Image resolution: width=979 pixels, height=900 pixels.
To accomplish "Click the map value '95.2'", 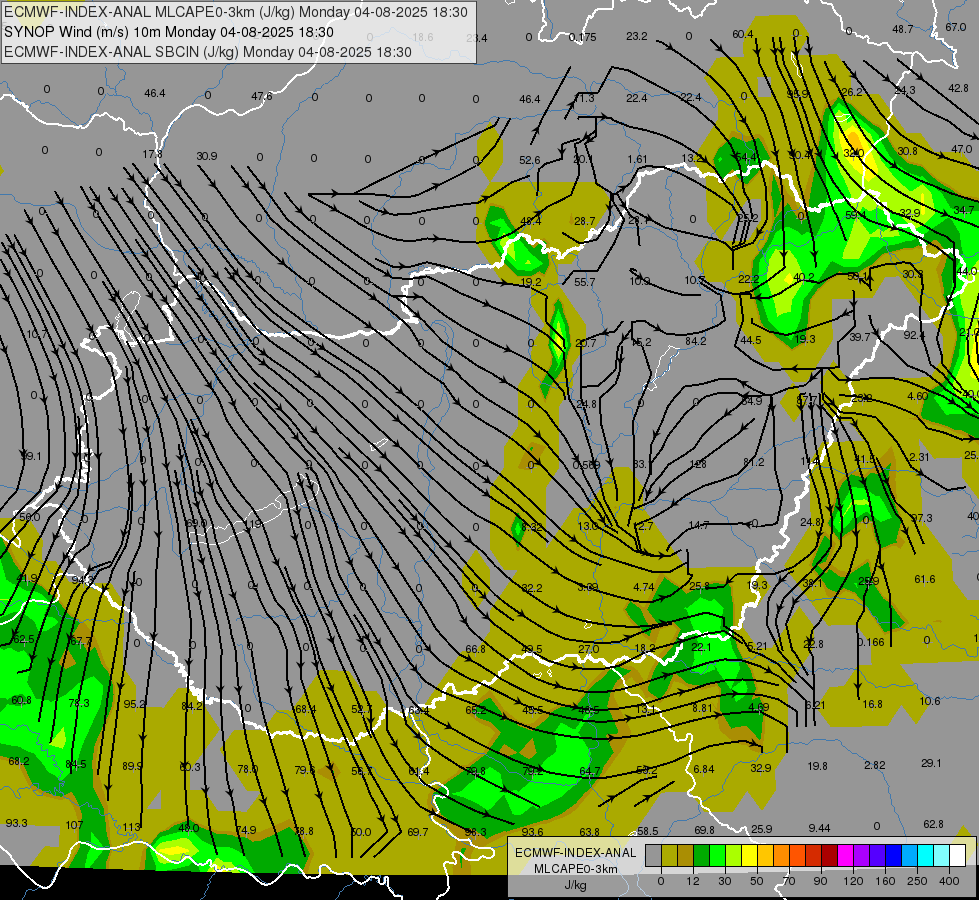I will point(134,704).
